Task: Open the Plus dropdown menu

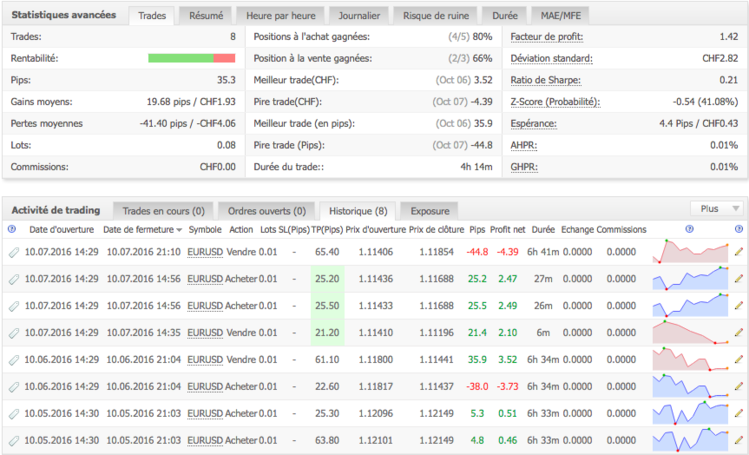Action: click(x=716, y=209)
